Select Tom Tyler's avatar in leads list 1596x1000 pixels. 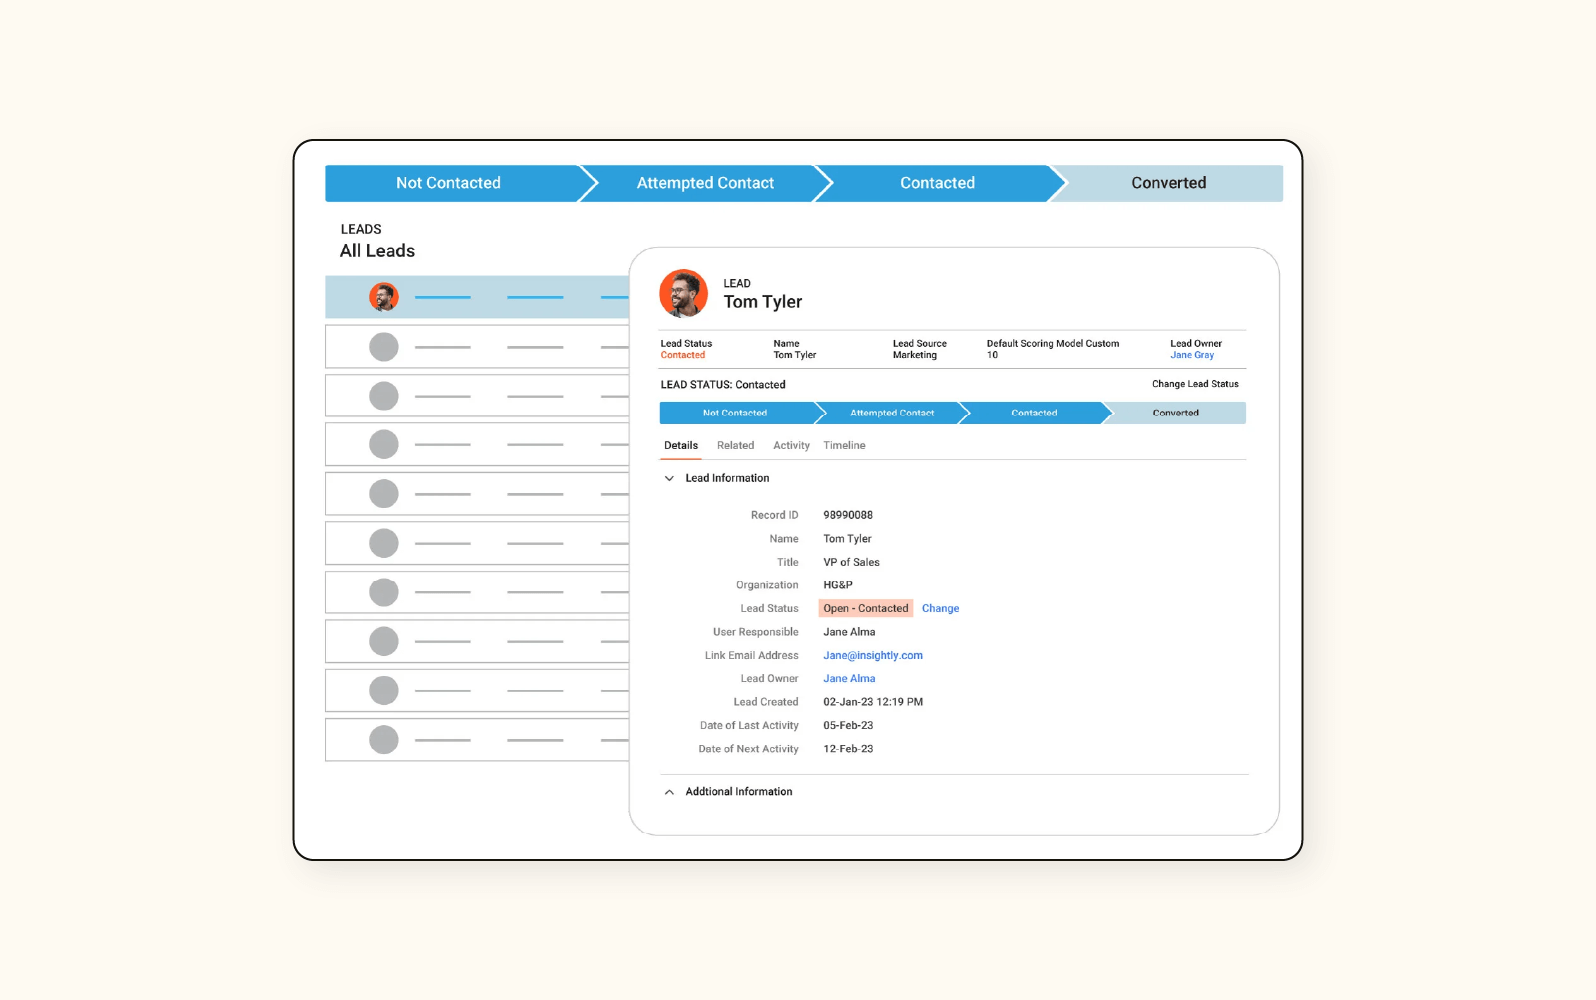[x=384, y=297]
